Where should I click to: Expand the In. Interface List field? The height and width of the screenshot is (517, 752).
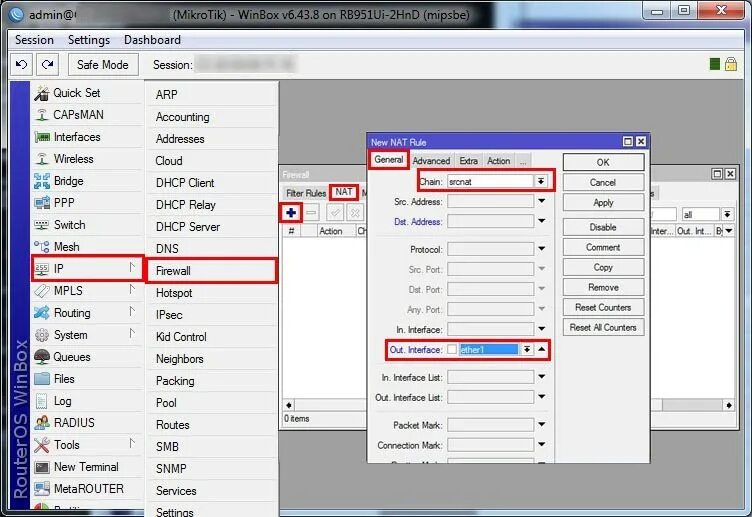[541, 377]
